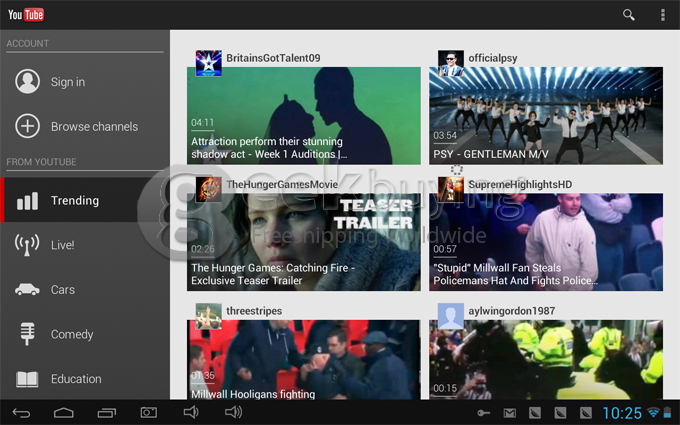Switch to the Trending feed

[x=85, y=200]
